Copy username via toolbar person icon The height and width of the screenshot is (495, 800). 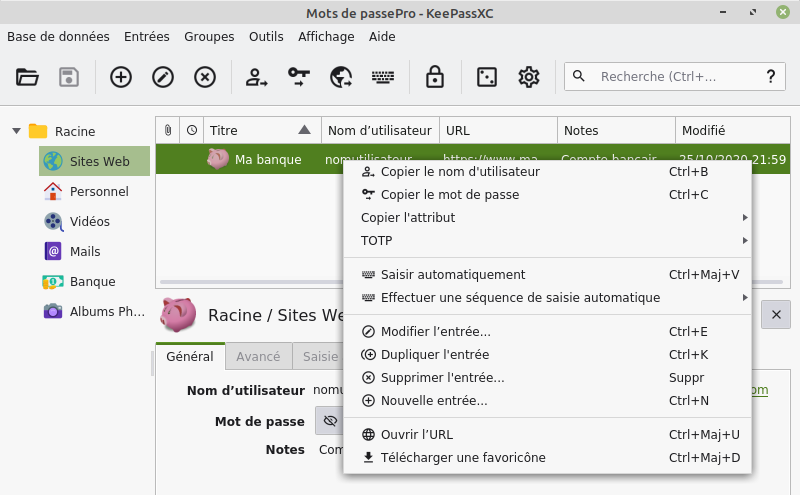(x=257, y=77)
